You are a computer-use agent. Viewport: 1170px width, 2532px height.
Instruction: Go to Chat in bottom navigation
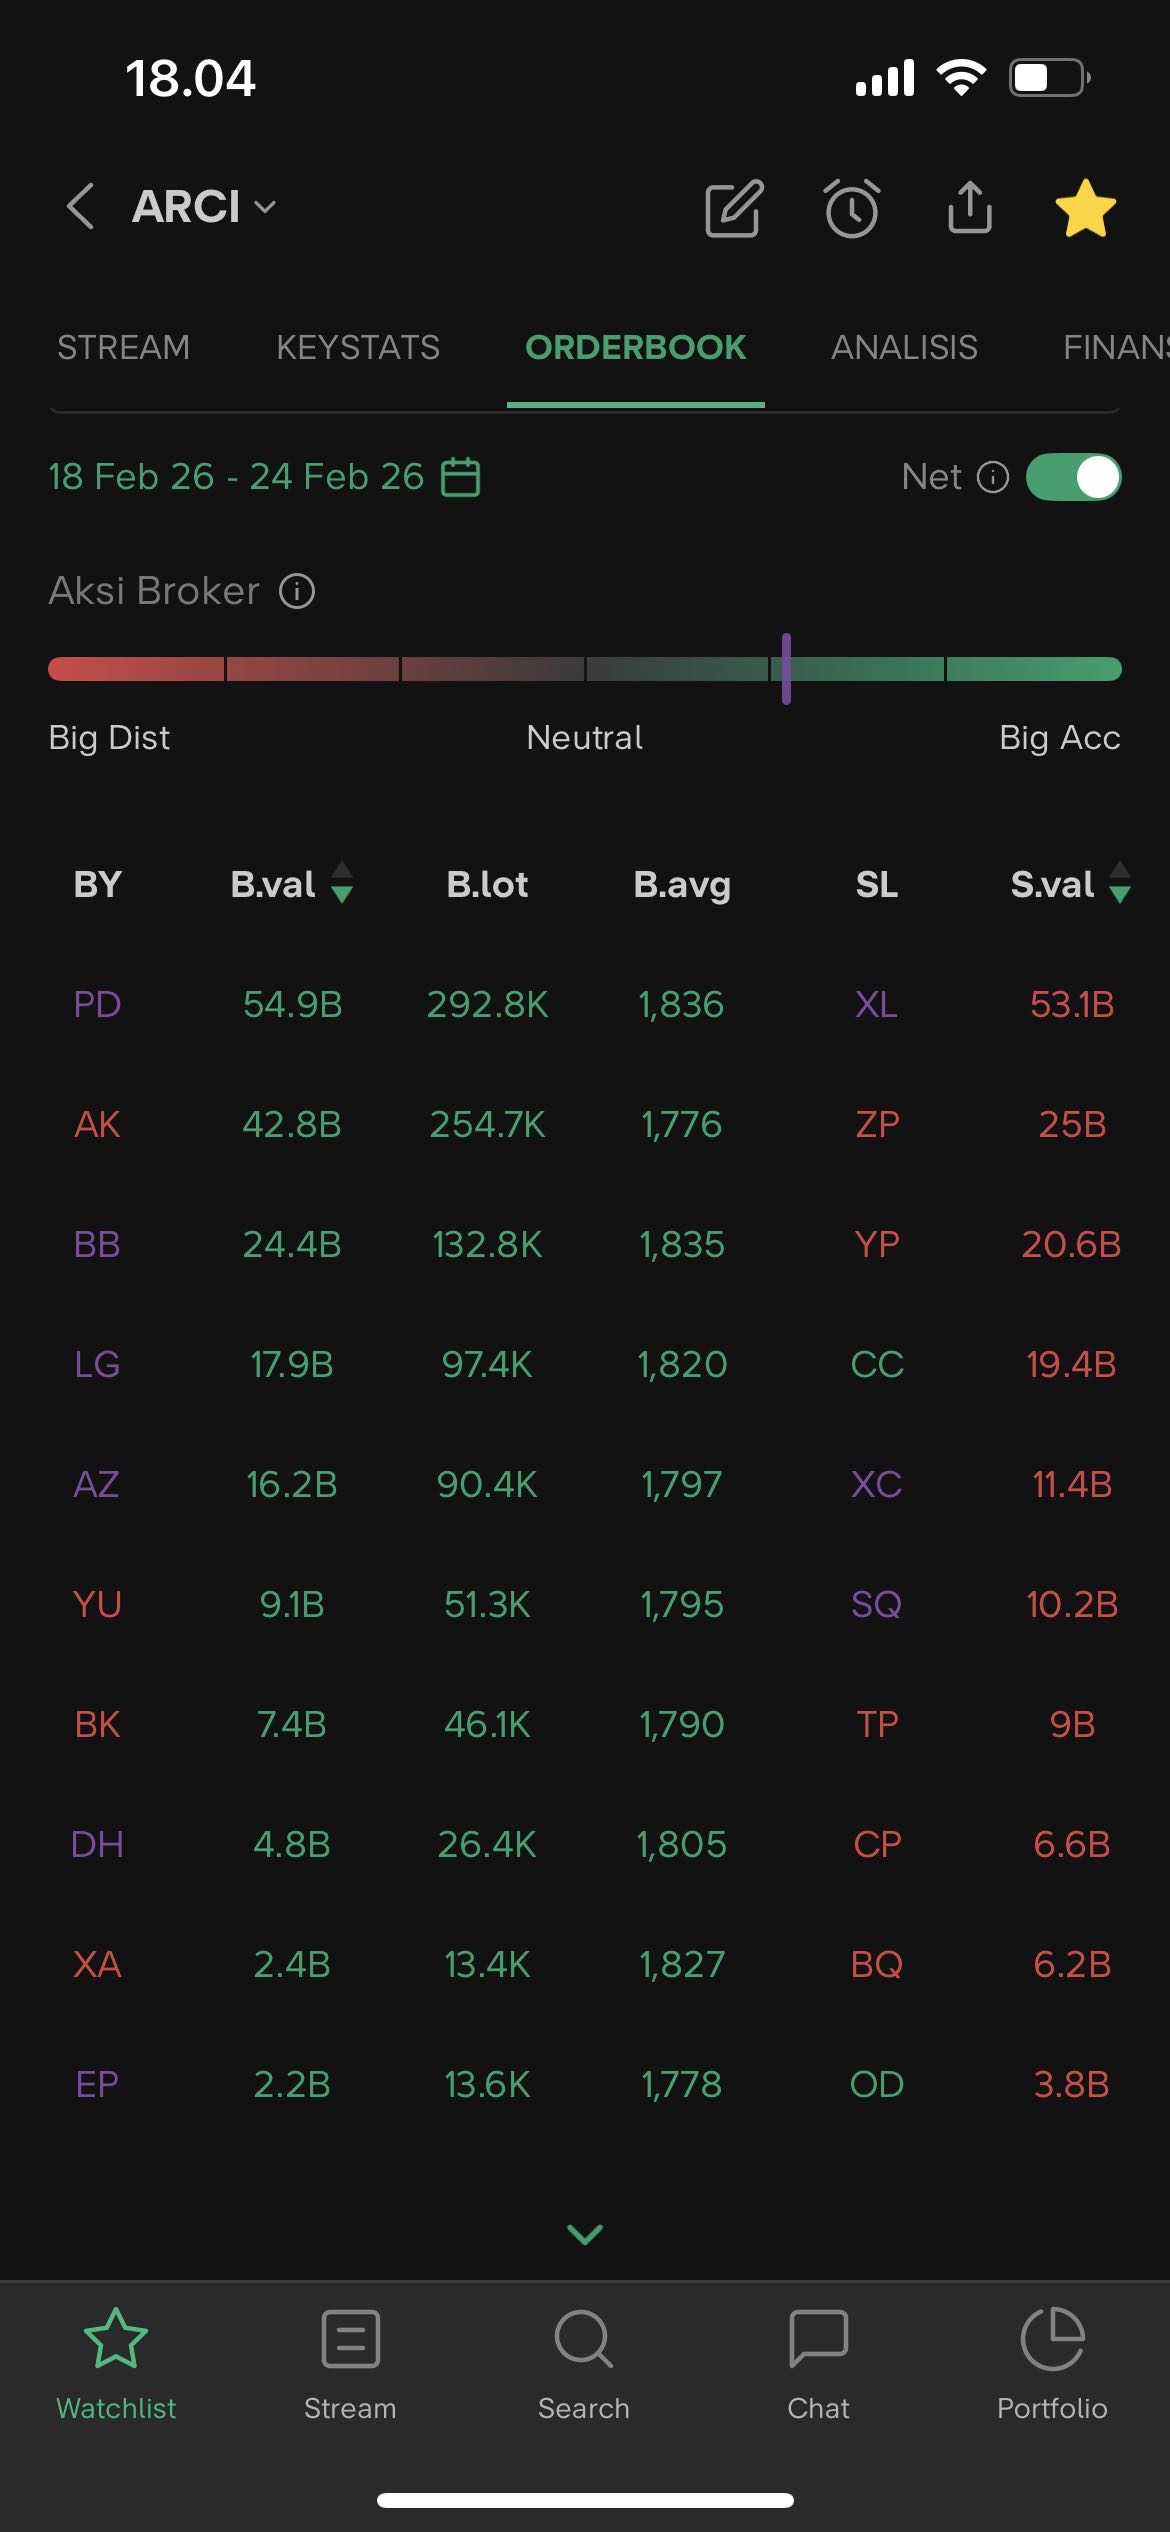click(818, 2364)
